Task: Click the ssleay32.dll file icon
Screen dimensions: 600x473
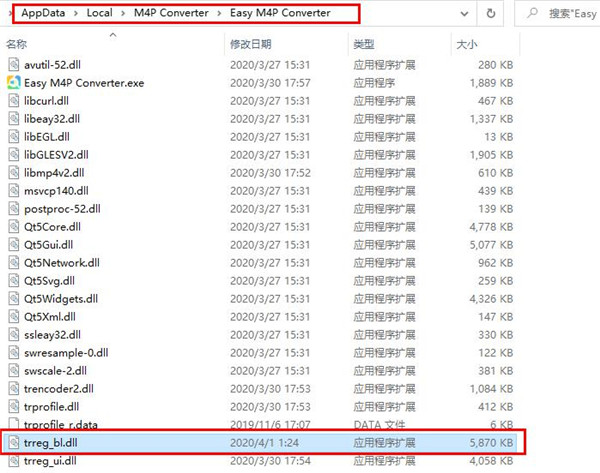Action: pyautogui.click(x=14, y=334)
